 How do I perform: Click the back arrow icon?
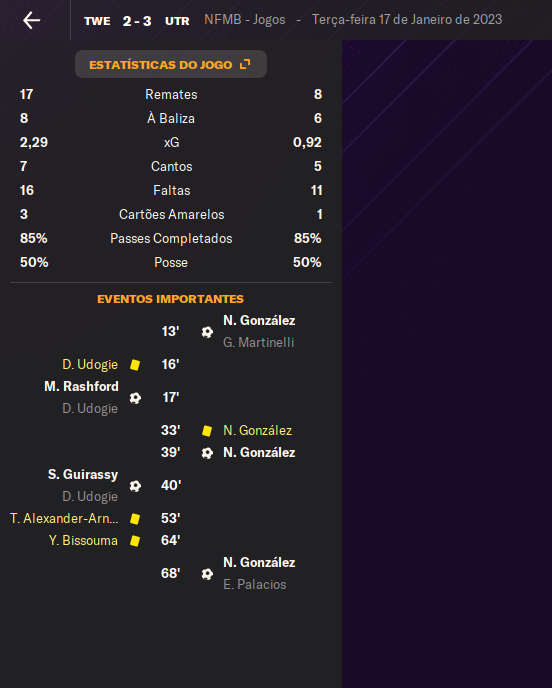[32, 20]
